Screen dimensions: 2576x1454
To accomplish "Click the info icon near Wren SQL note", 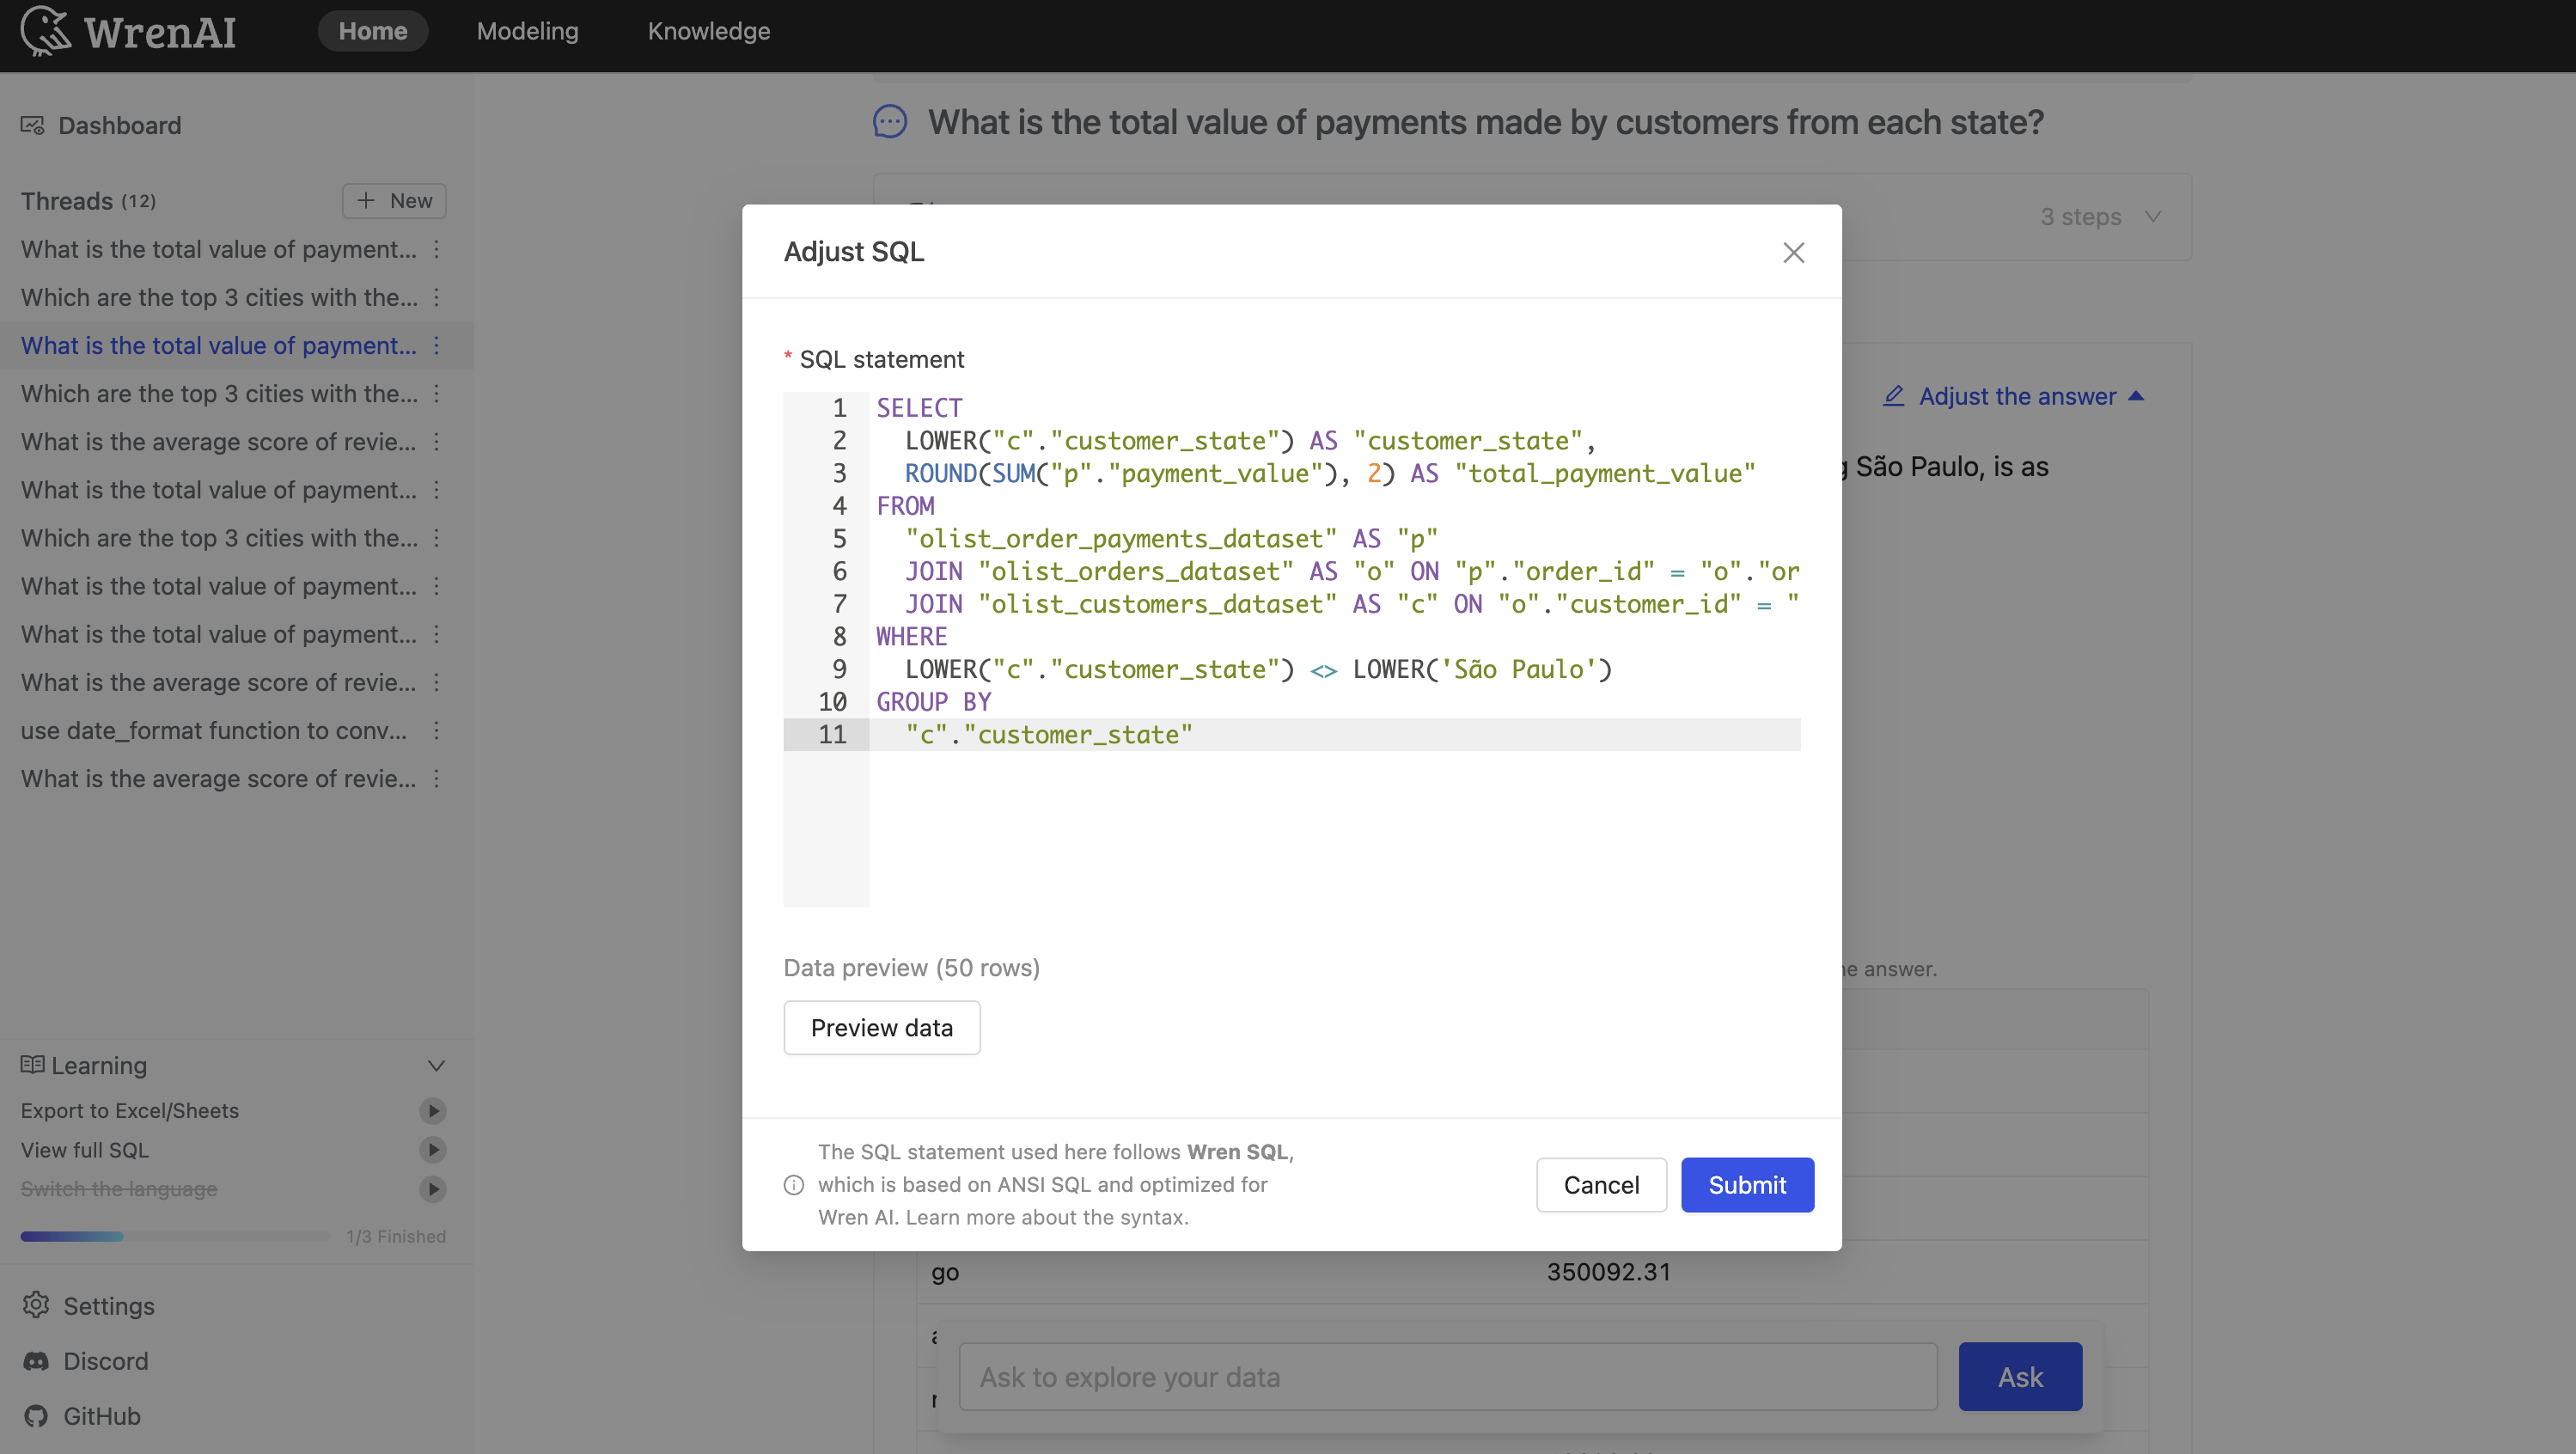I will tap(794, 1185).
